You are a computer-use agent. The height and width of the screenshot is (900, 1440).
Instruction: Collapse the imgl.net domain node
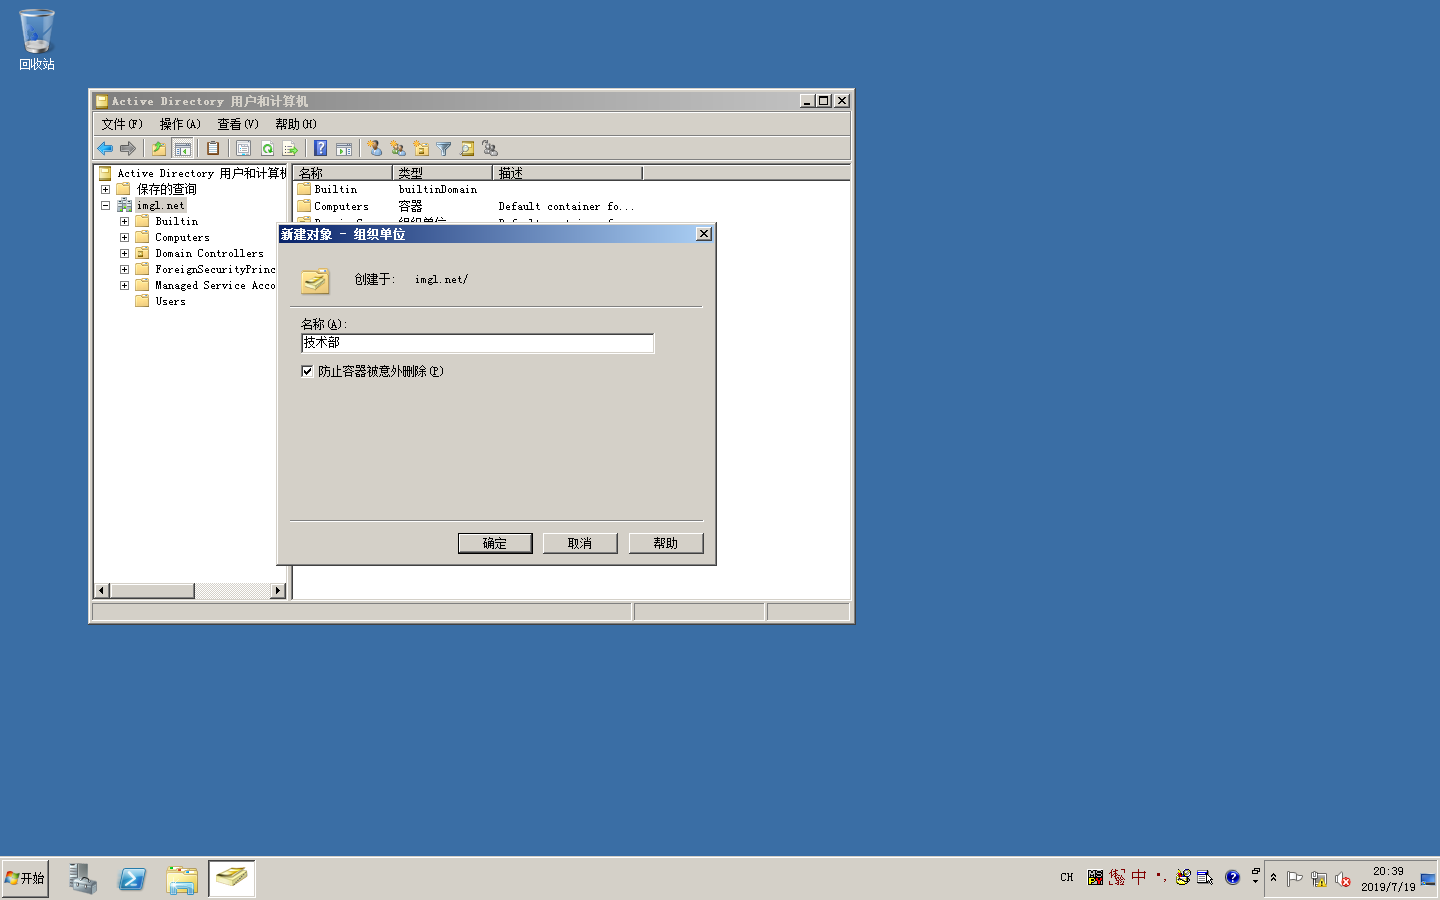(105, 206)
